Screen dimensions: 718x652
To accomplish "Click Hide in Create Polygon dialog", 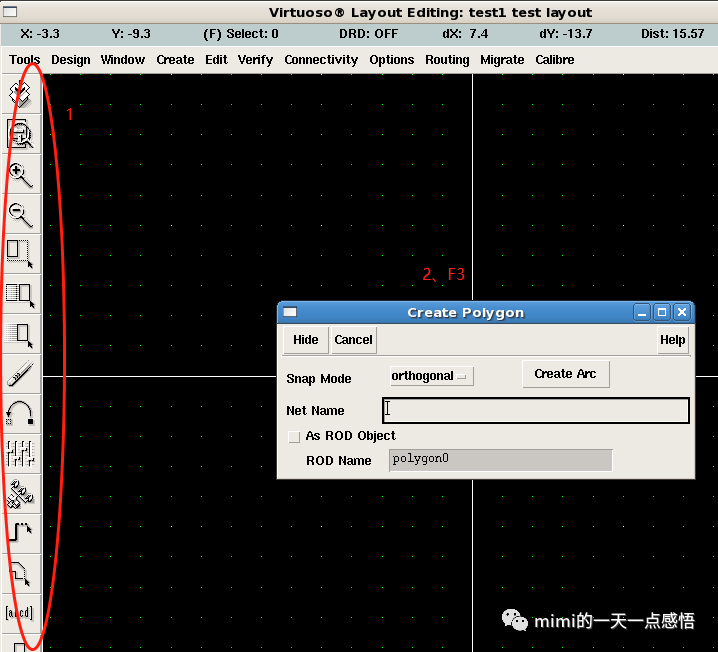I will pyautogui.click(x=305, y=340).
